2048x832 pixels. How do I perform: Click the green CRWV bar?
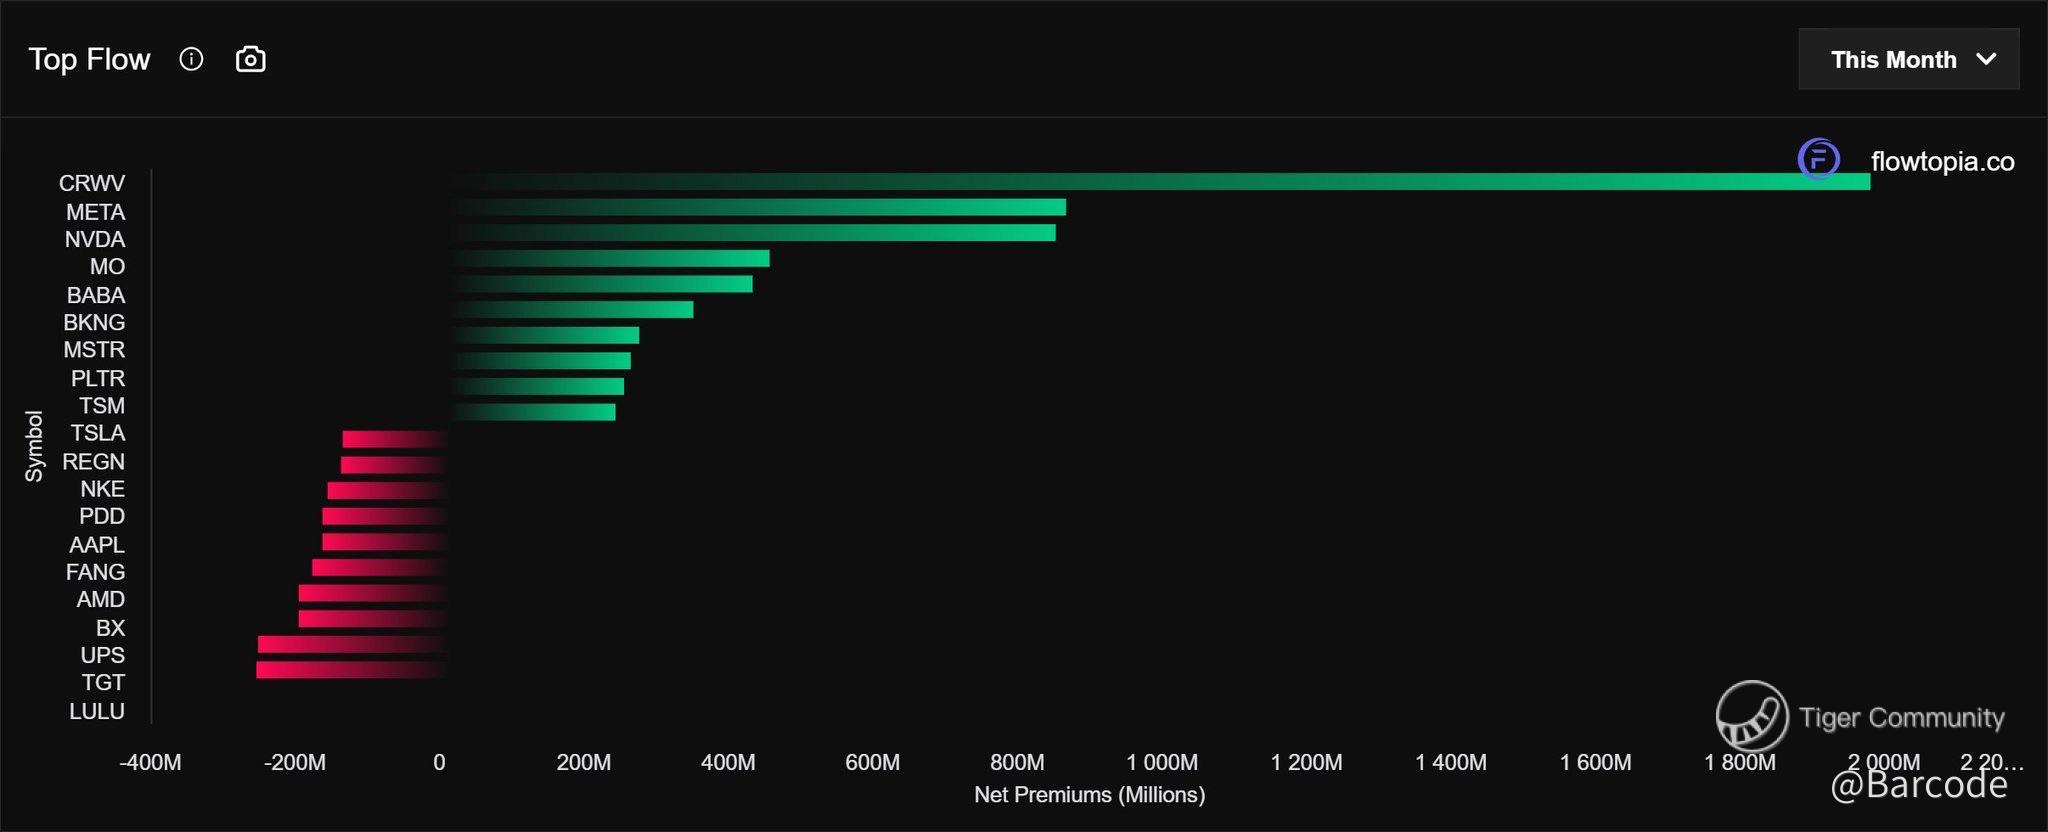pos(1159,182)
